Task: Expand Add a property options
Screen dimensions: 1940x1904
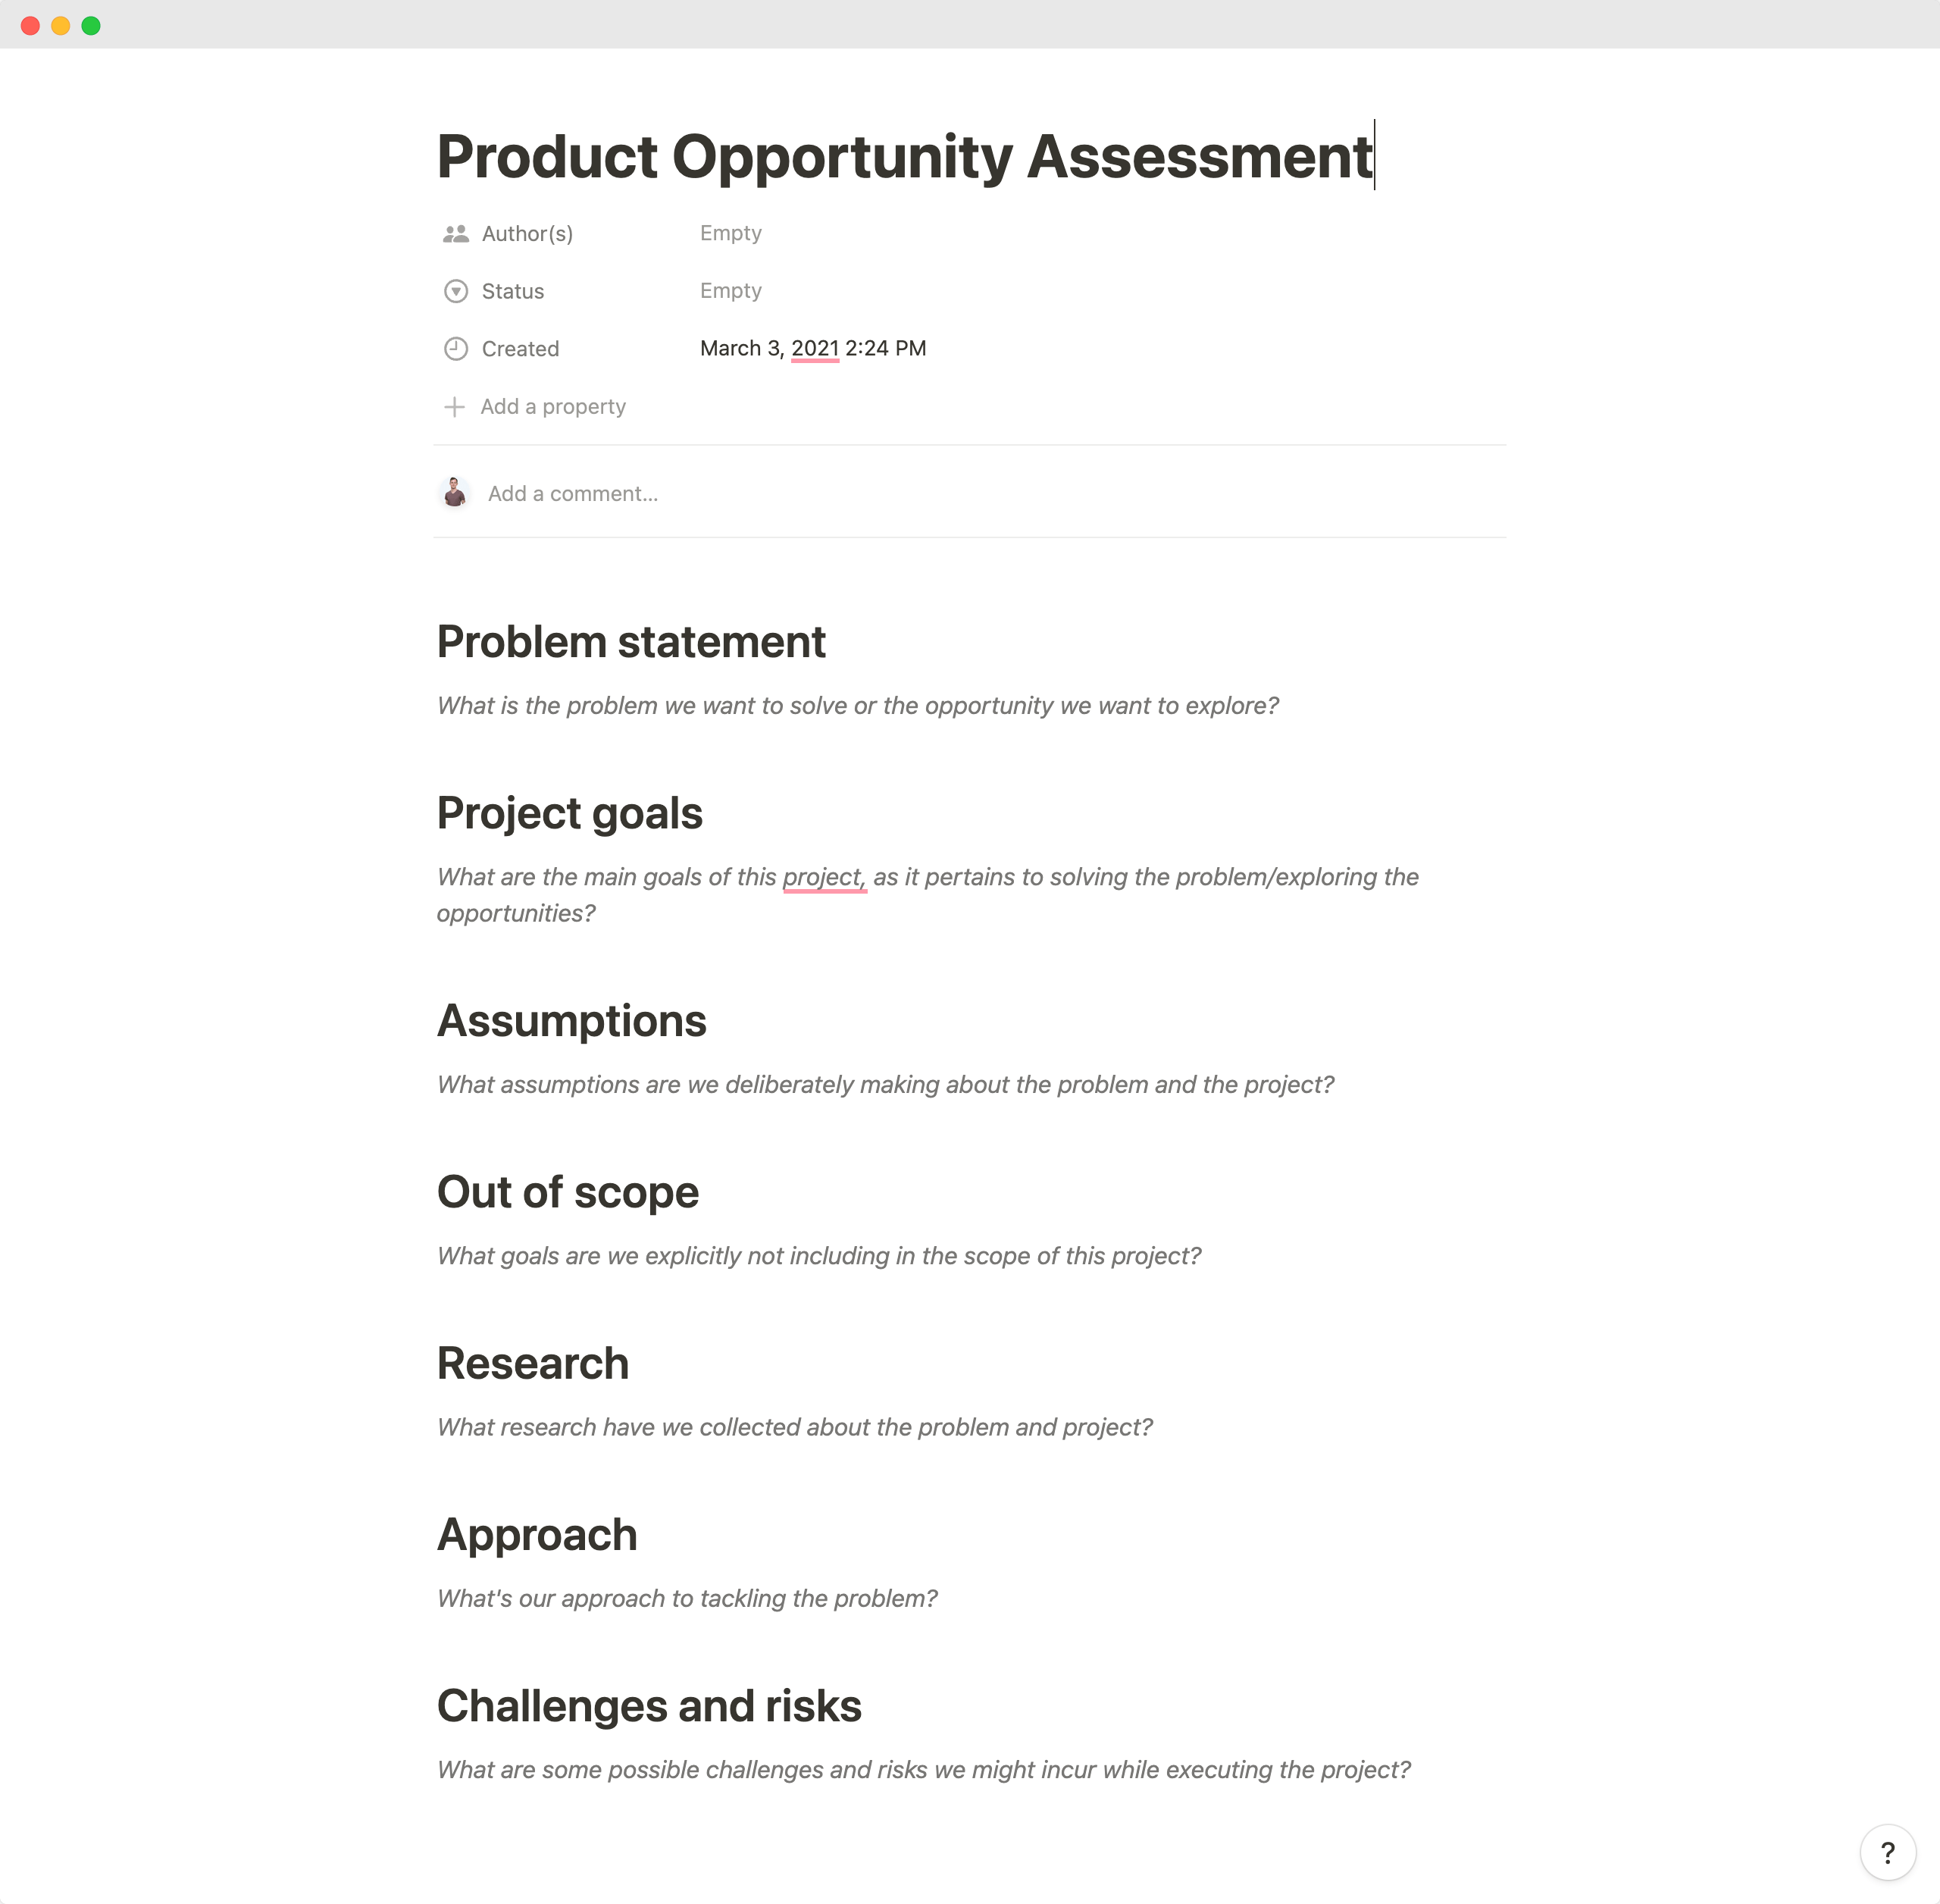Action: click(553, 406)
